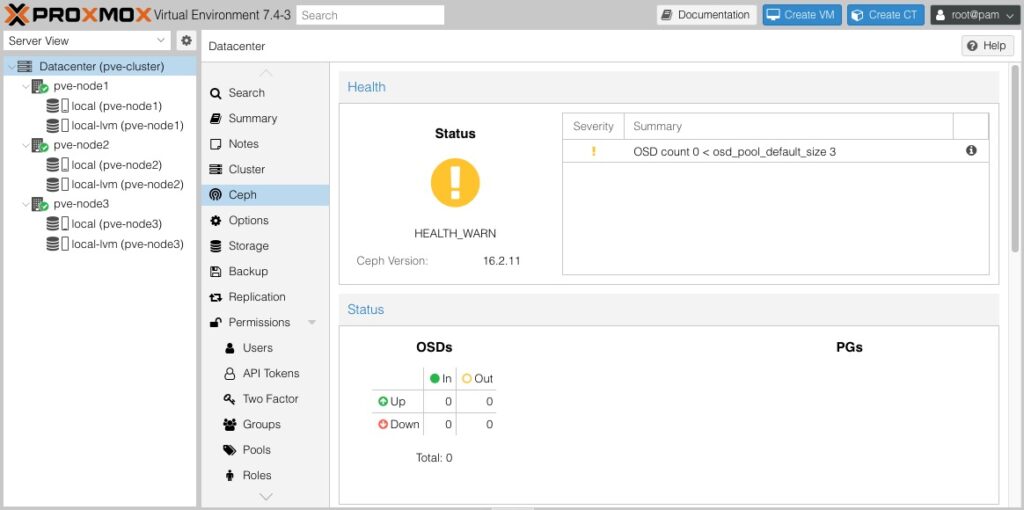Viewport: 1024px width, 510px height.
Task: Click the pve-node1 server icon
Action: [40, 86]
